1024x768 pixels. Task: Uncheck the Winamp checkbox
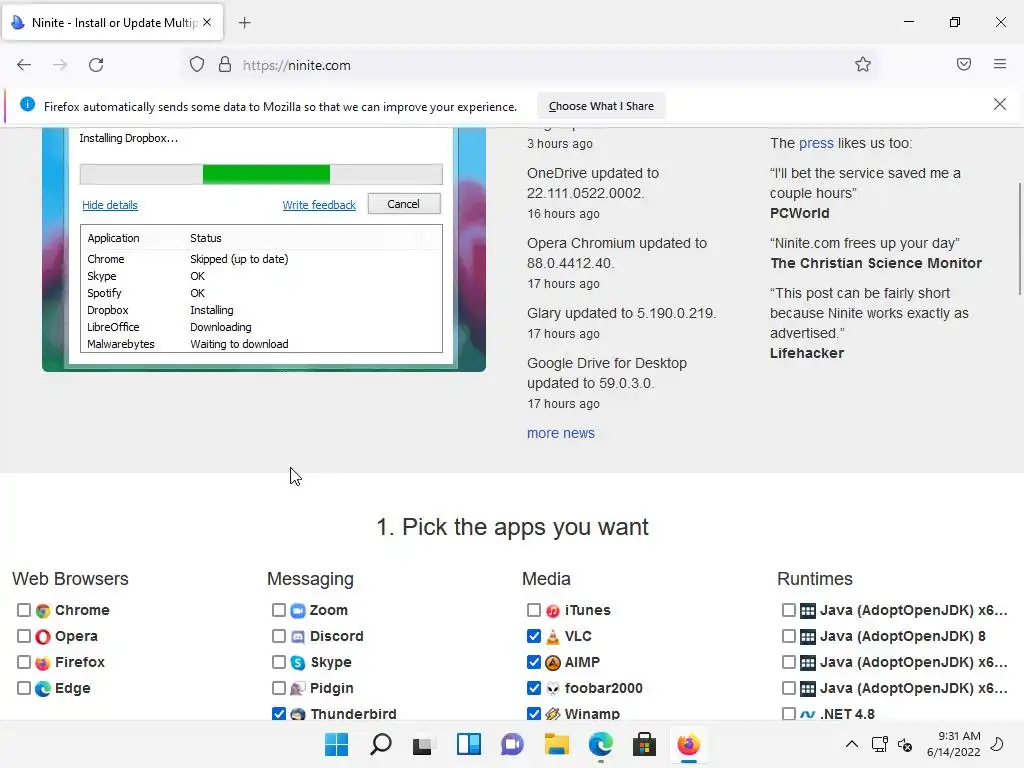point(534,714)
